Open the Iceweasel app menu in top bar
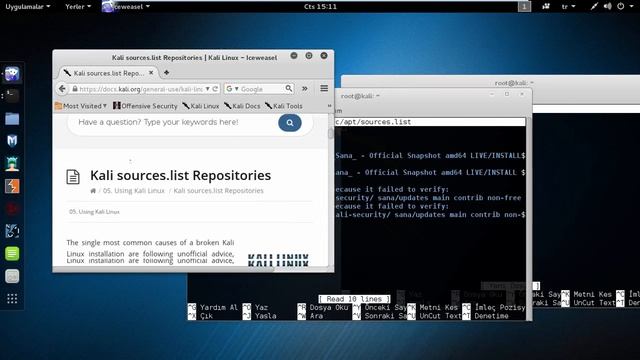 pos(126,6)
